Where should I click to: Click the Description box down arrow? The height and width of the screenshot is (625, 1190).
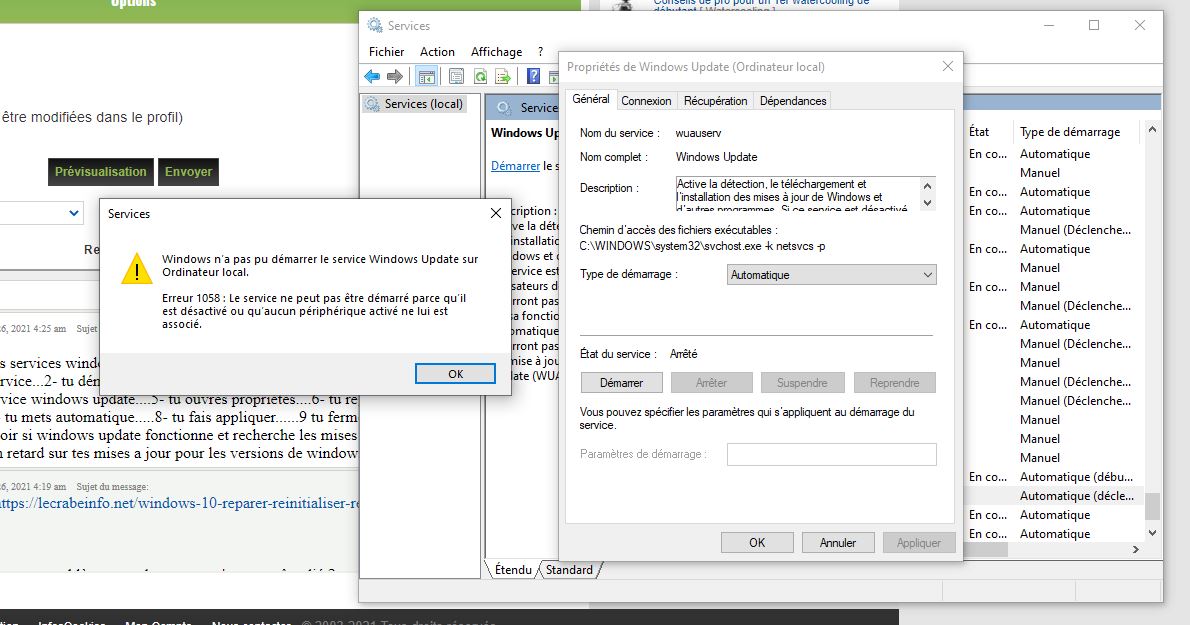click(927, 203)
